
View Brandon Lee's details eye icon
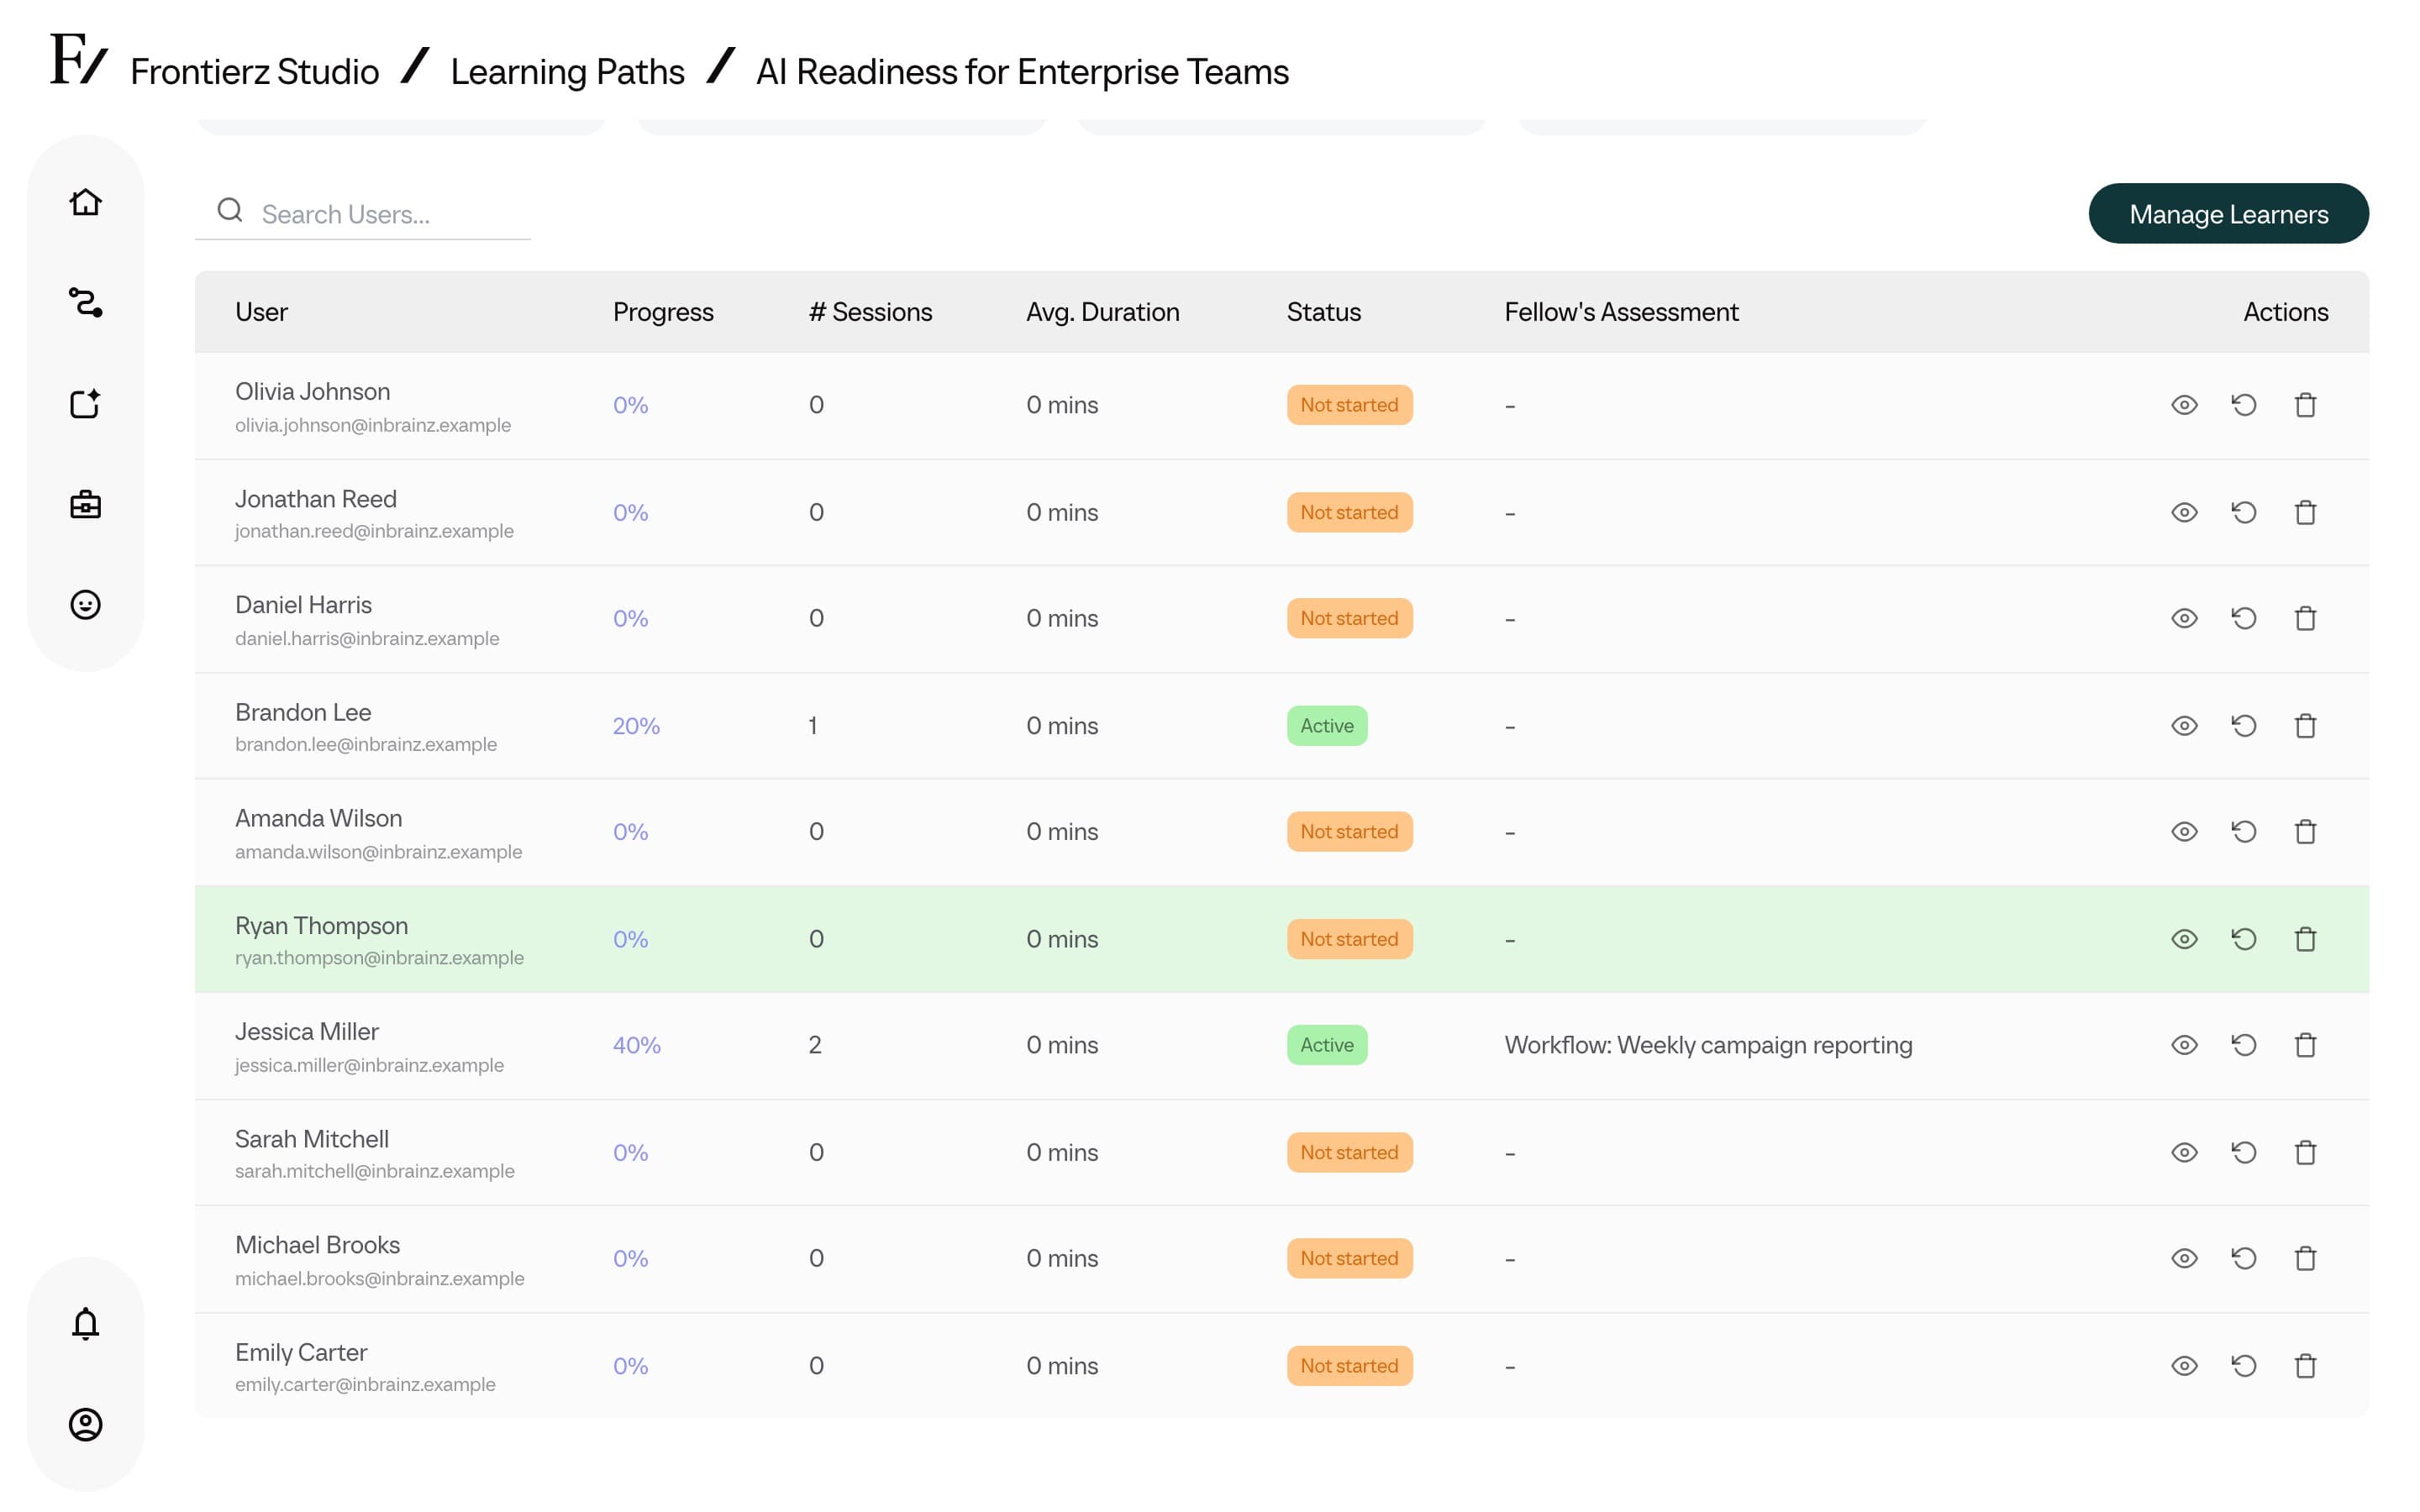coord(2184,725)
